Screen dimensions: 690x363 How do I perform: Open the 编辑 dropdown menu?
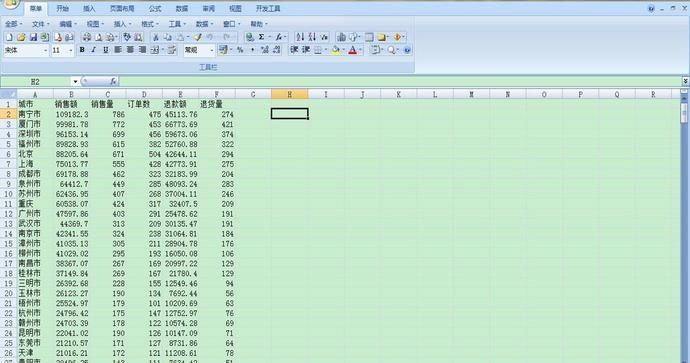pos(68,24)
